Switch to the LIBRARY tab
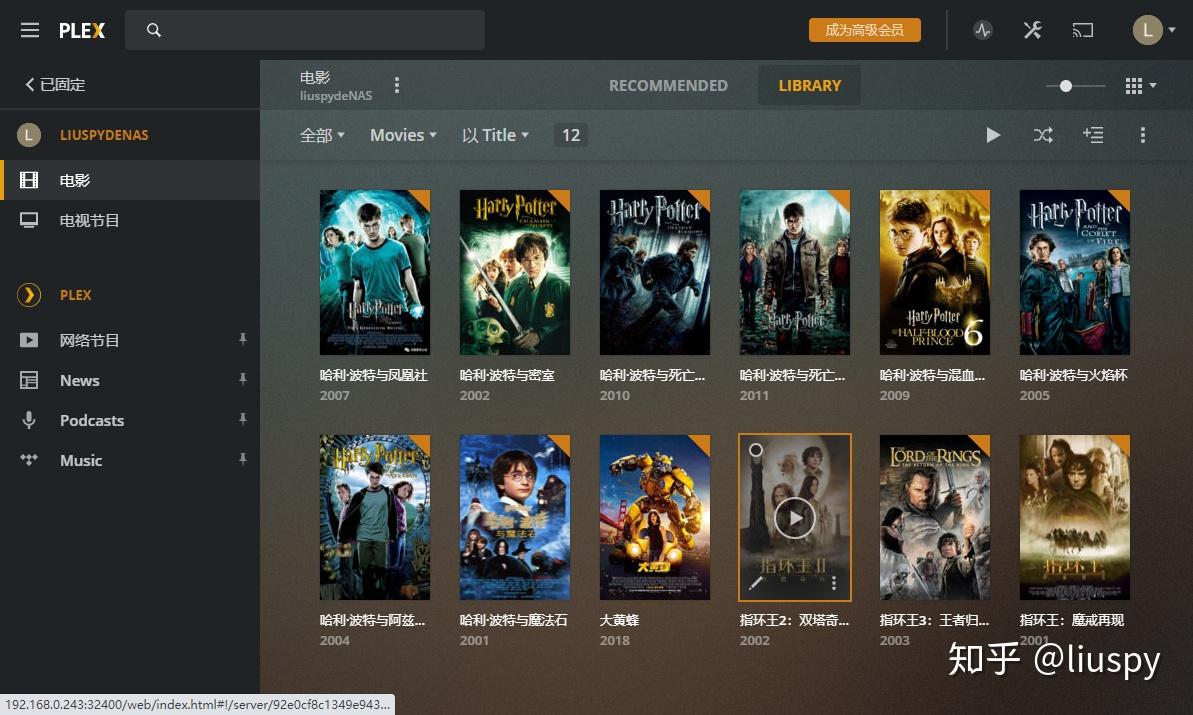1193x715 pixels. pos(810,85)
